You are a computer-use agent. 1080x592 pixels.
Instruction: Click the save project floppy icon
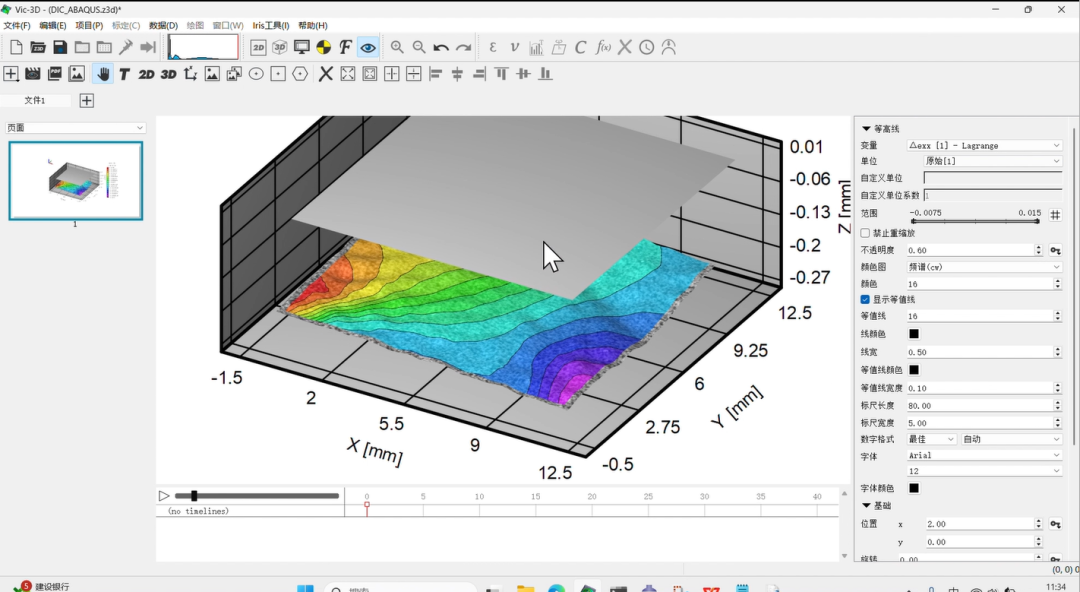[x=60, y=47]
